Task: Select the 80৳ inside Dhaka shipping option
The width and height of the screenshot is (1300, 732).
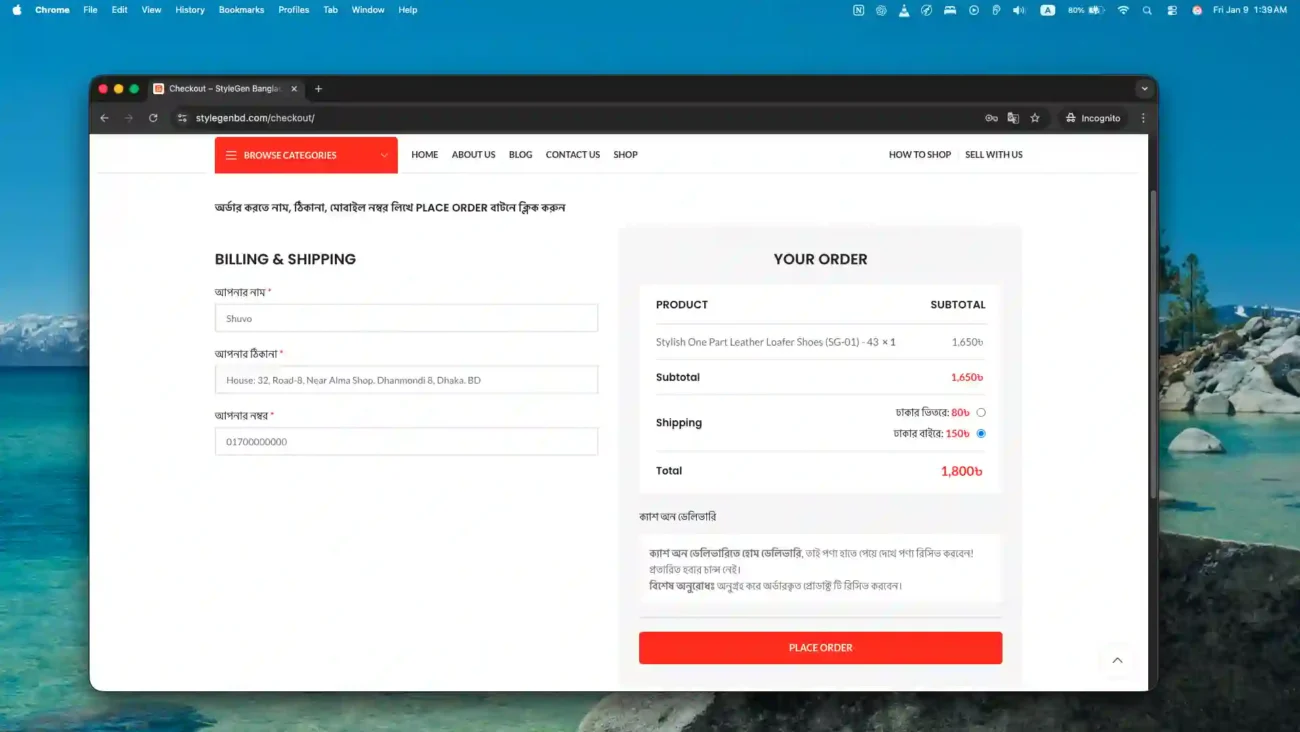Action: coord(981,412)
